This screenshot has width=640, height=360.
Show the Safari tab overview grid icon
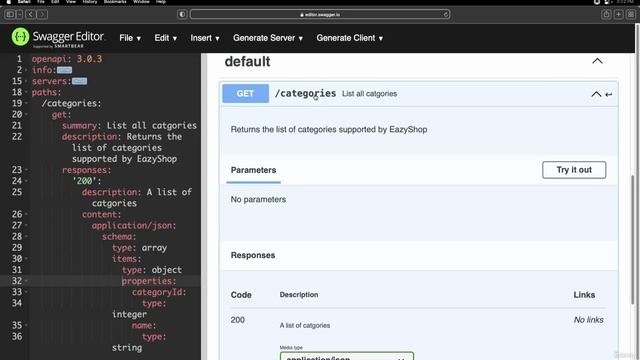[x=631, y=14]
